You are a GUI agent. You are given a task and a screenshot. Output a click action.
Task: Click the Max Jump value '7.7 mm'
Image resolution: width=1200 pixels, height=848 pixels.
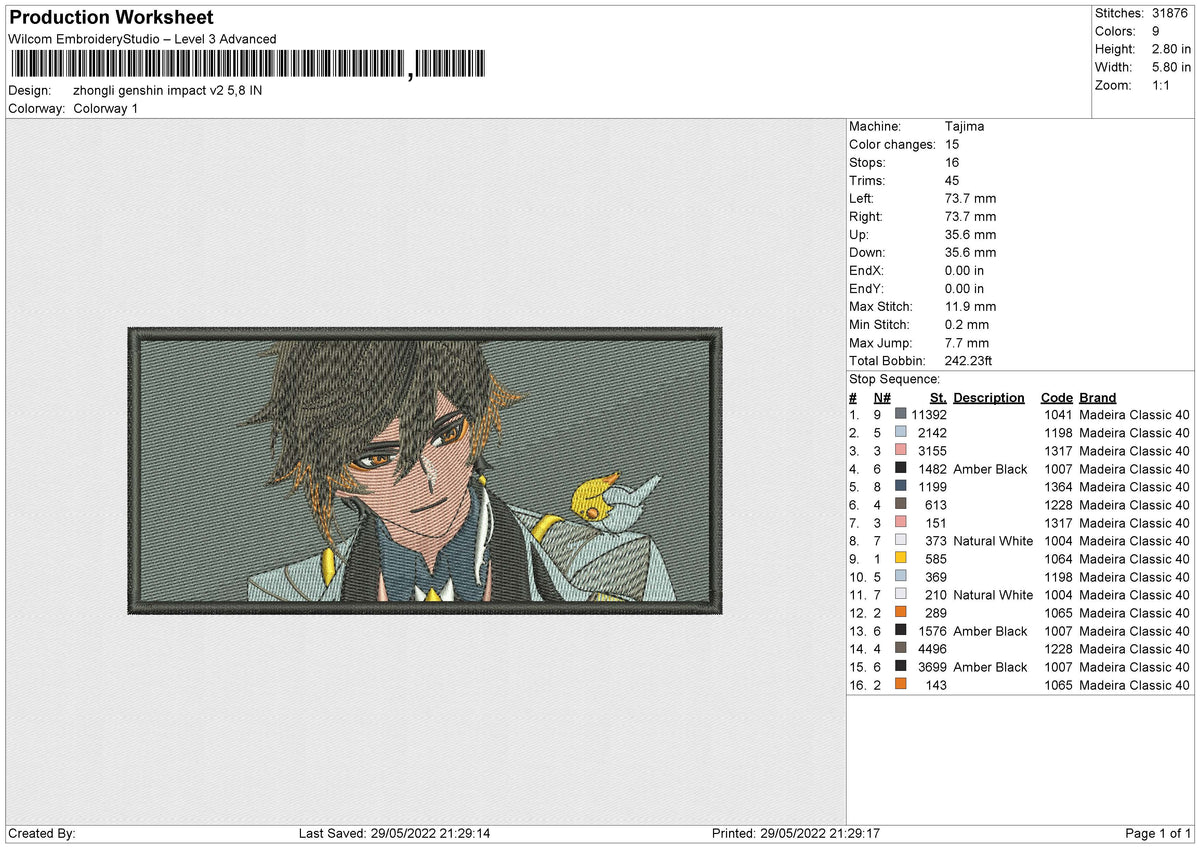pyautogui.click(x=966, y=343)
